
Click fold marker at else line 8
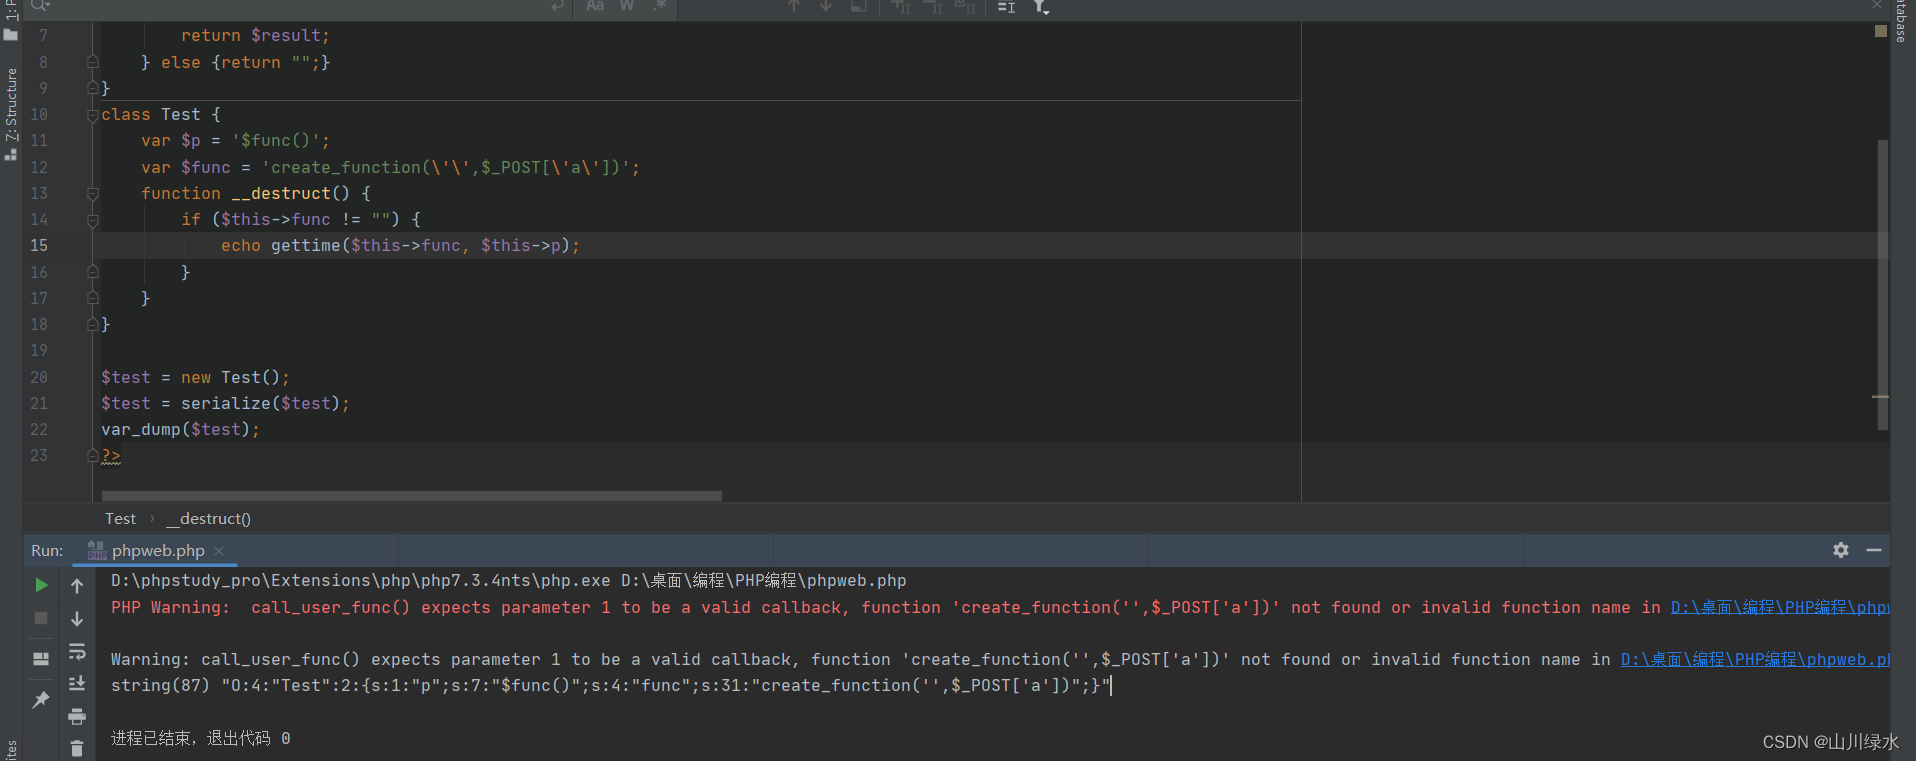pyautogui.click(x=92, y=62)
